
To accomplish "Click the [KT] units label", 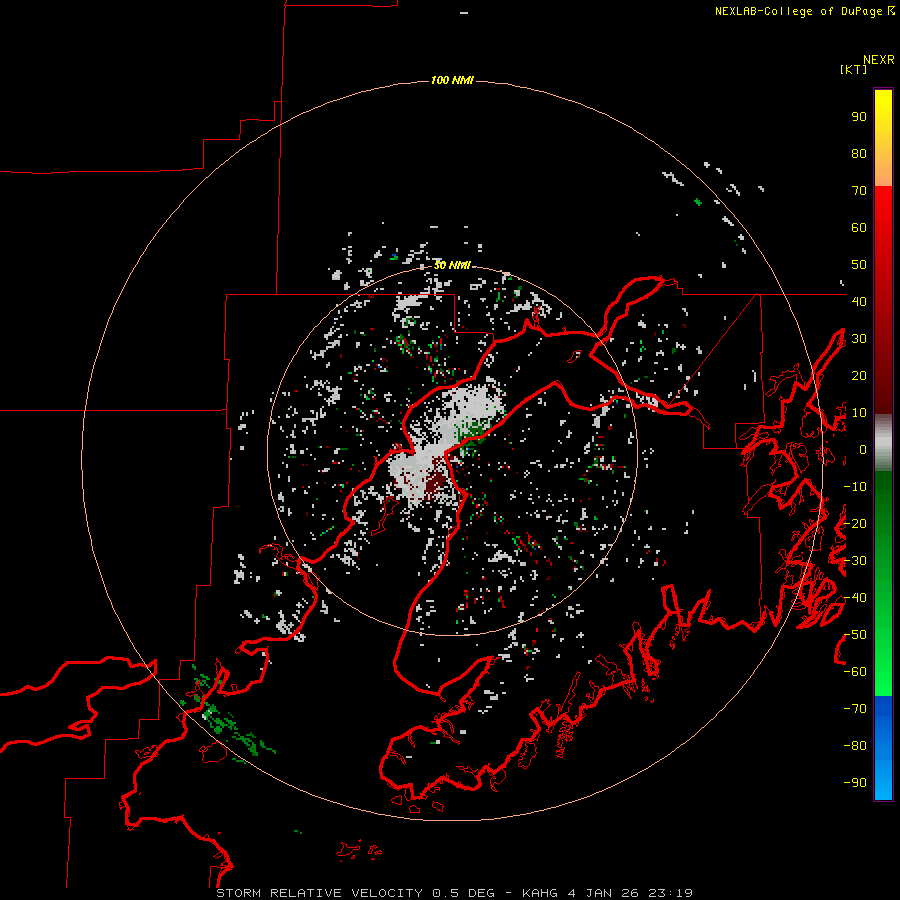I will point(854,69).
